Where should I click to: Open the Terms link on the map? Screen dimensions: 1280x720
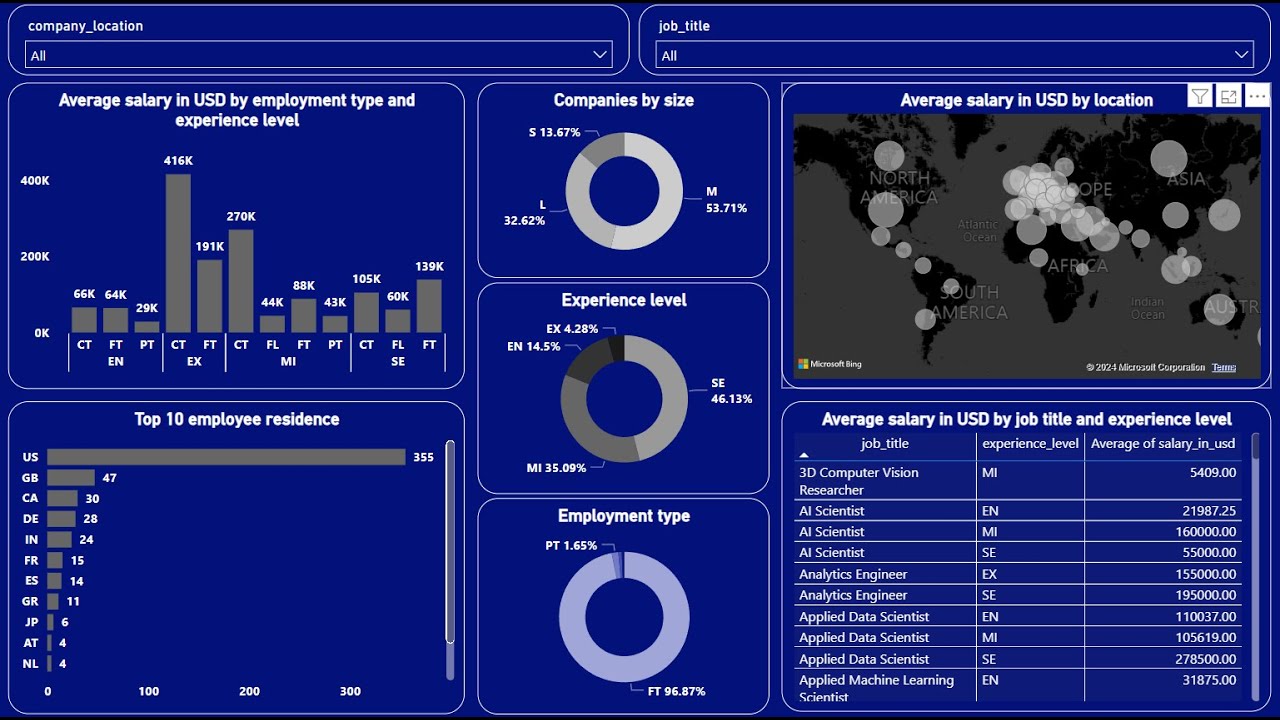tap(1224, 367)
